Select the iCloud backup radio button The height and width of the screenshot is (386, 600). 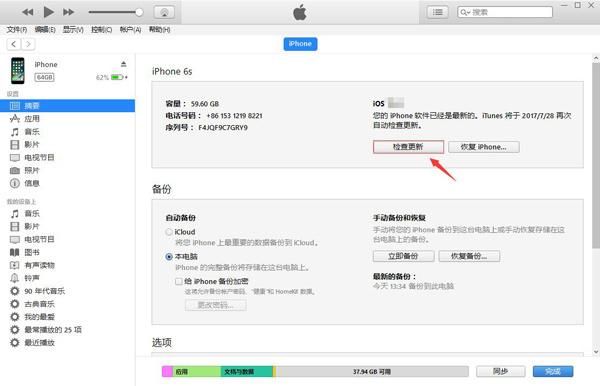[169, 232]
